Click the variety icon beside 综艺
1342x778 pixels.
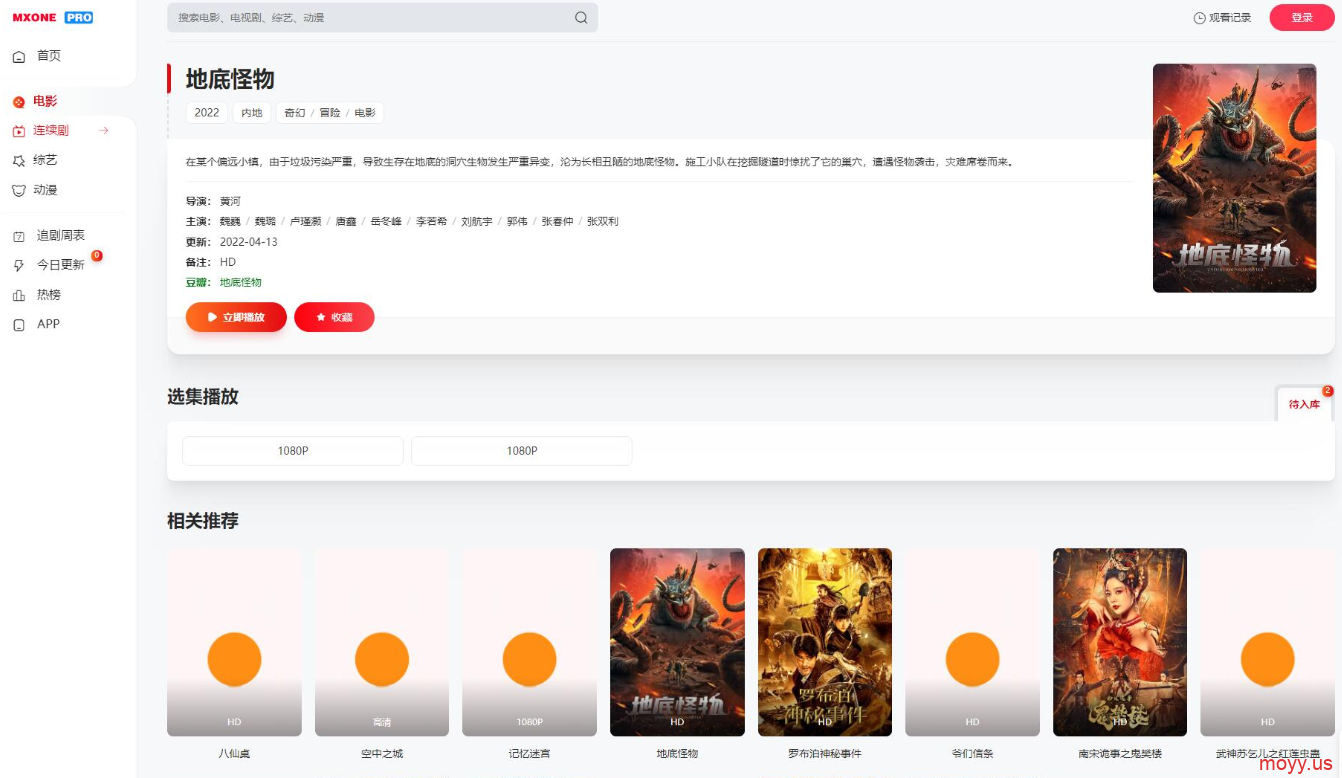click(x=19, y=160)
